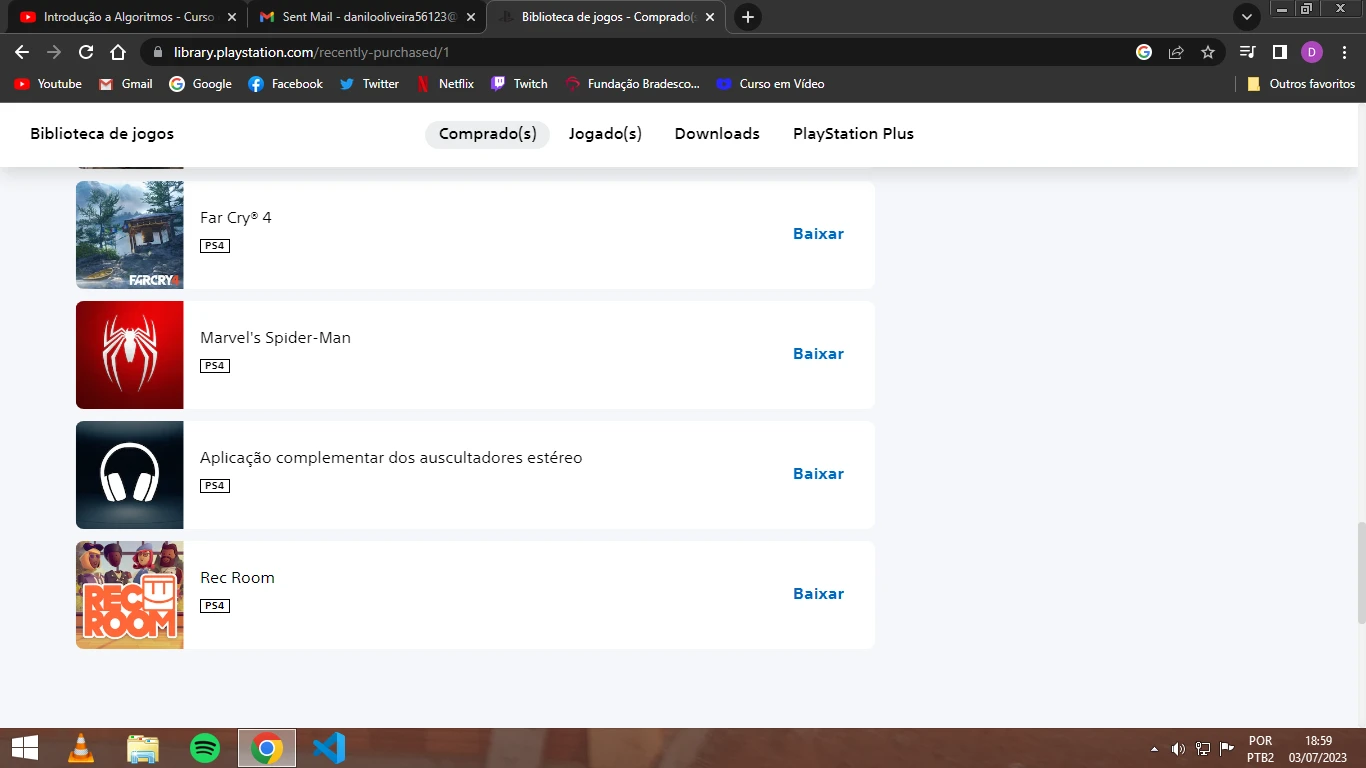Viewport: 1366px width, 768px height.
Task: Open Spotify from the taskbar
Action: (x=205, y=748)
